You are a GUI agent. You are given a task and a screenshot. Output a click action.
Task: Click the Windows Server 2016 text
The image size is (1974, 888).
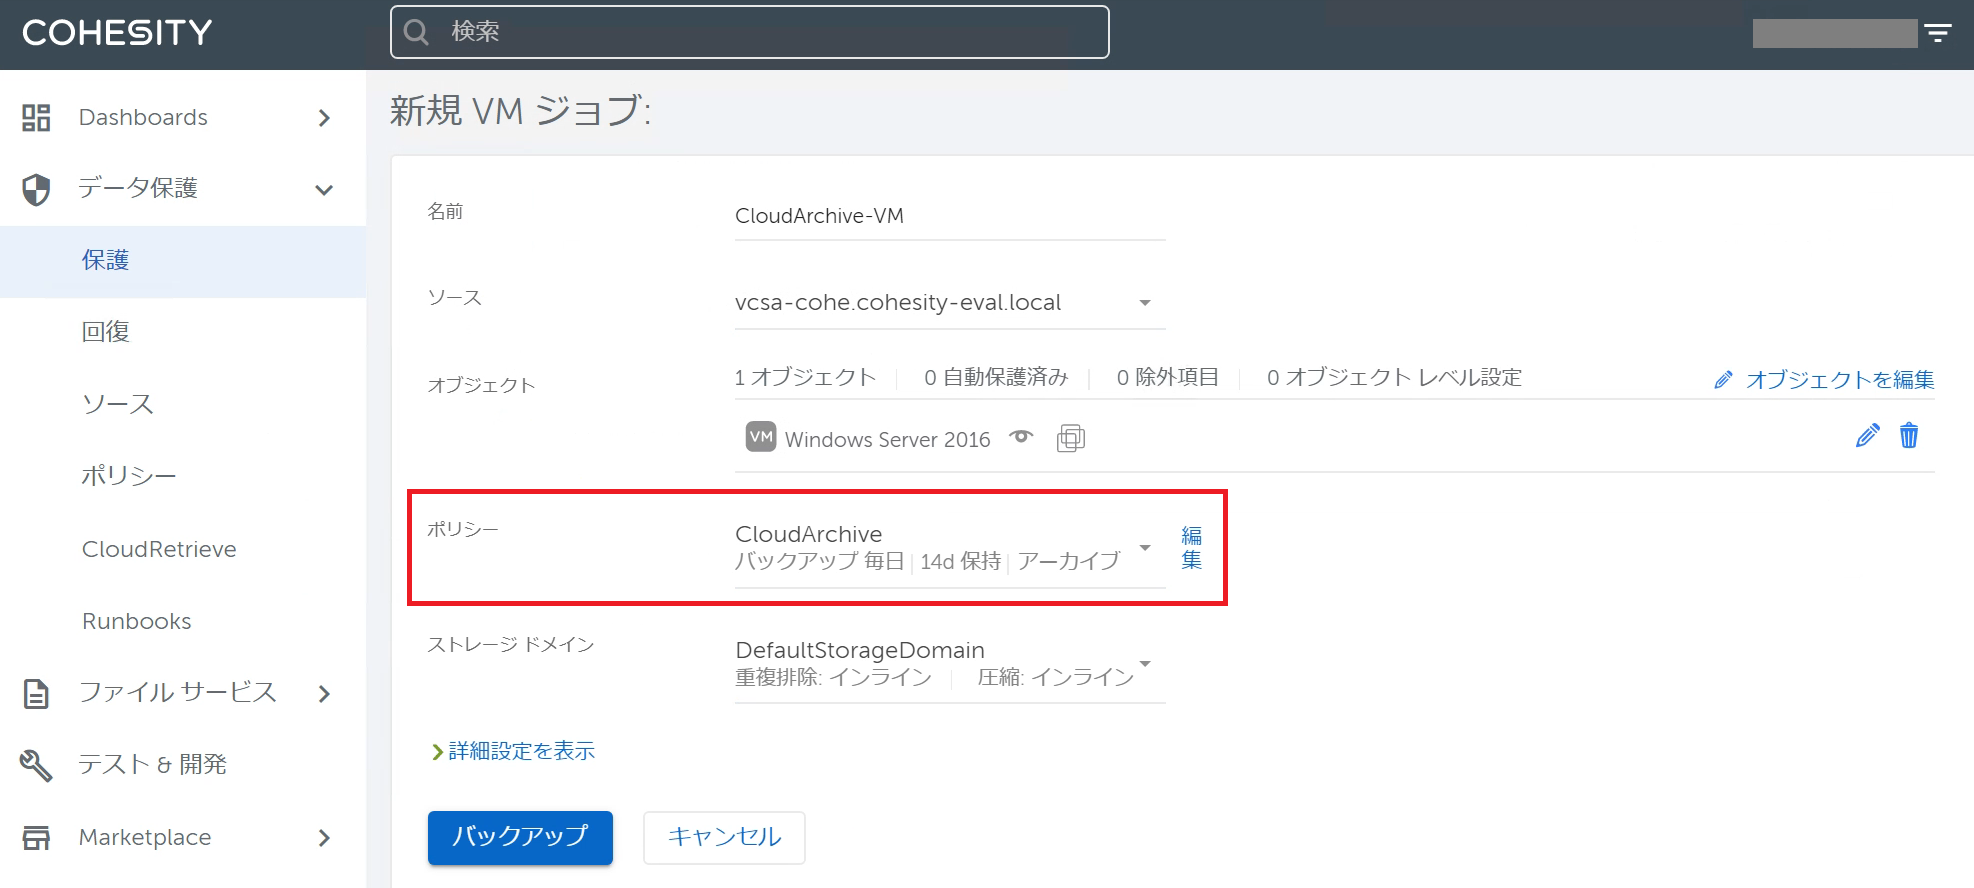tap(888, 440)
